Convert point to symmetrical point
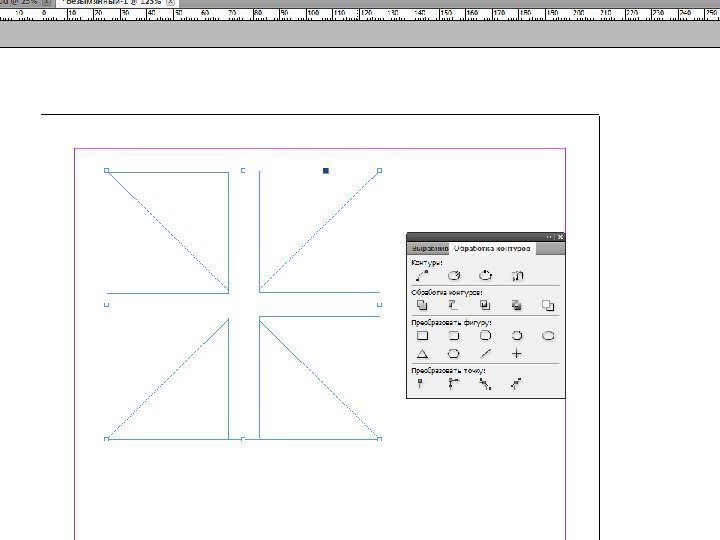This screenshot has height=540, width=720. tap(517, 383)
